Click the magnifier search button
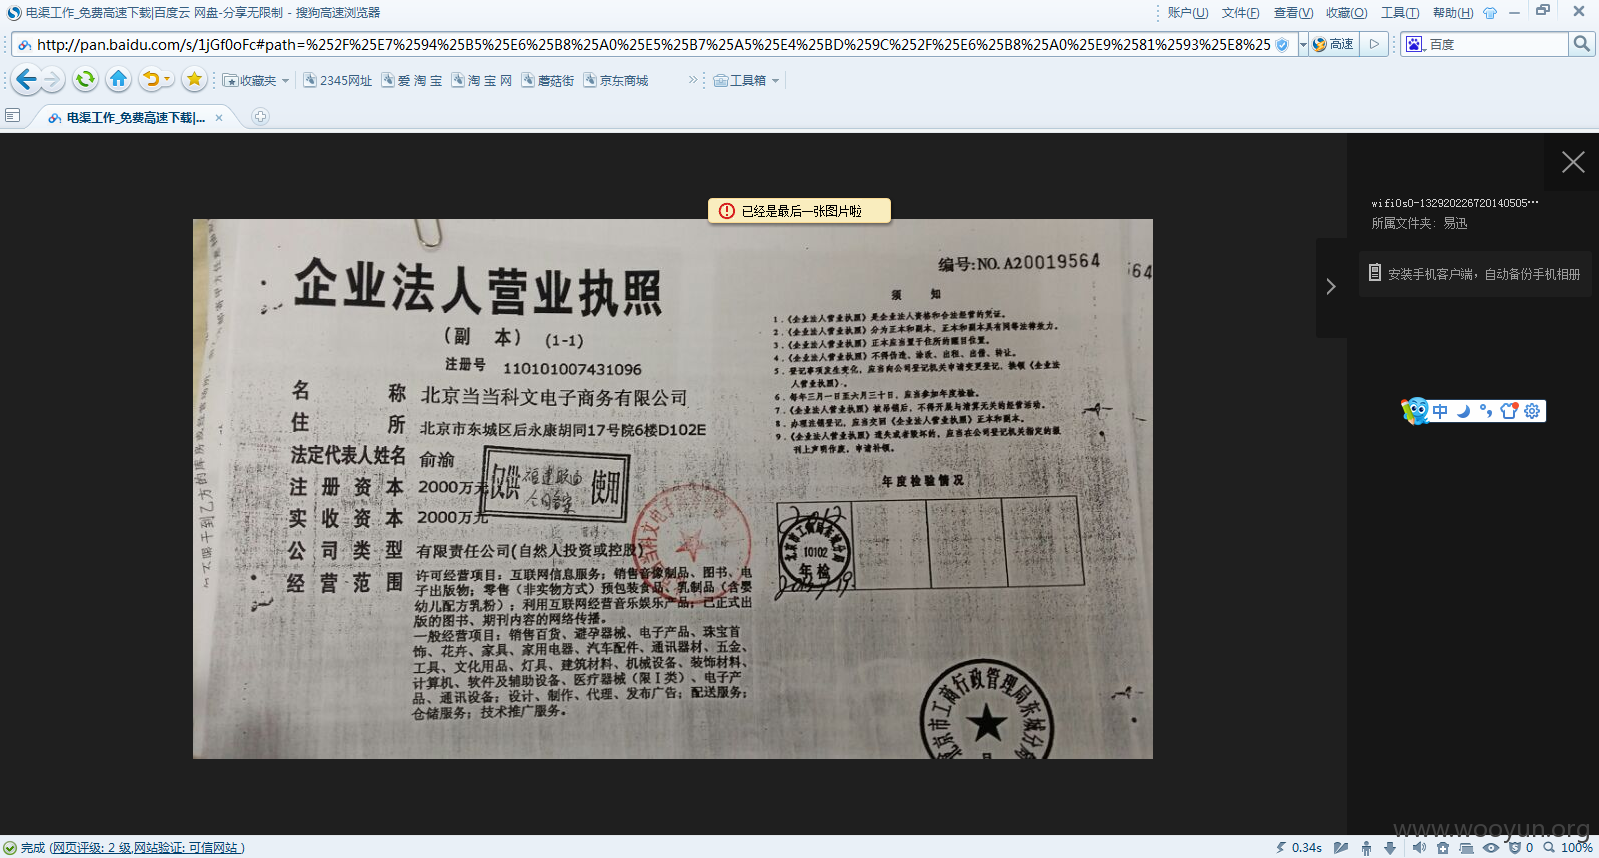Image resolution: width=1599 pixels, height=858 pixels. [1581, 44]
